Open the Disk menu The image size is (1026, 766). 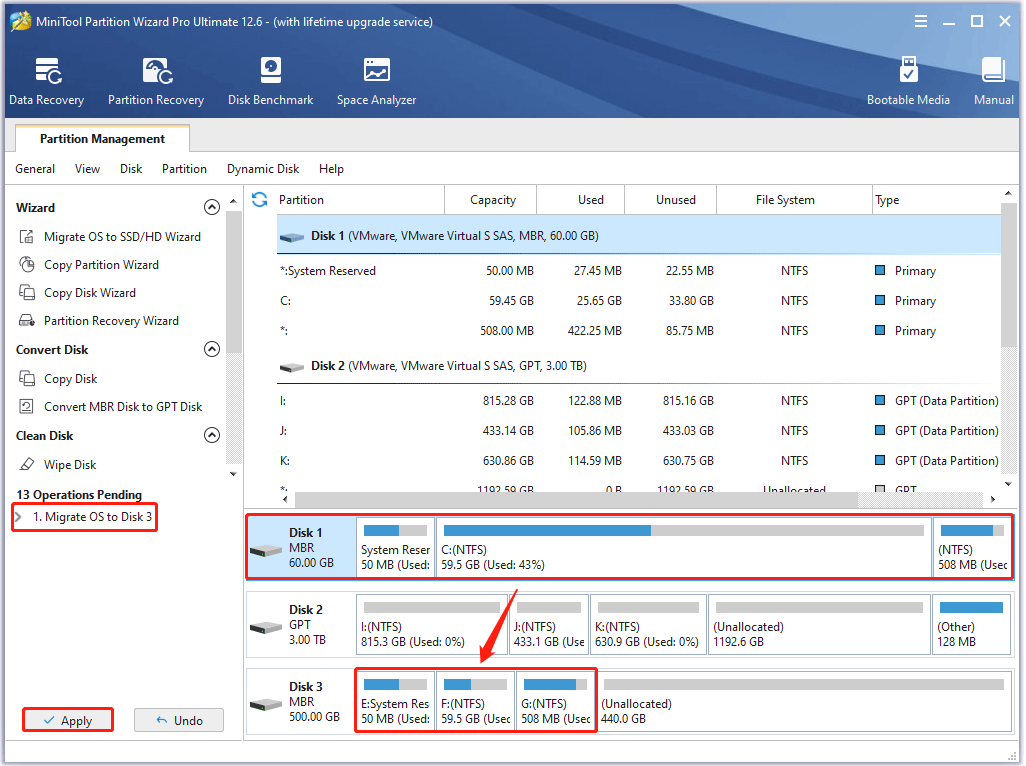(131, 169)
